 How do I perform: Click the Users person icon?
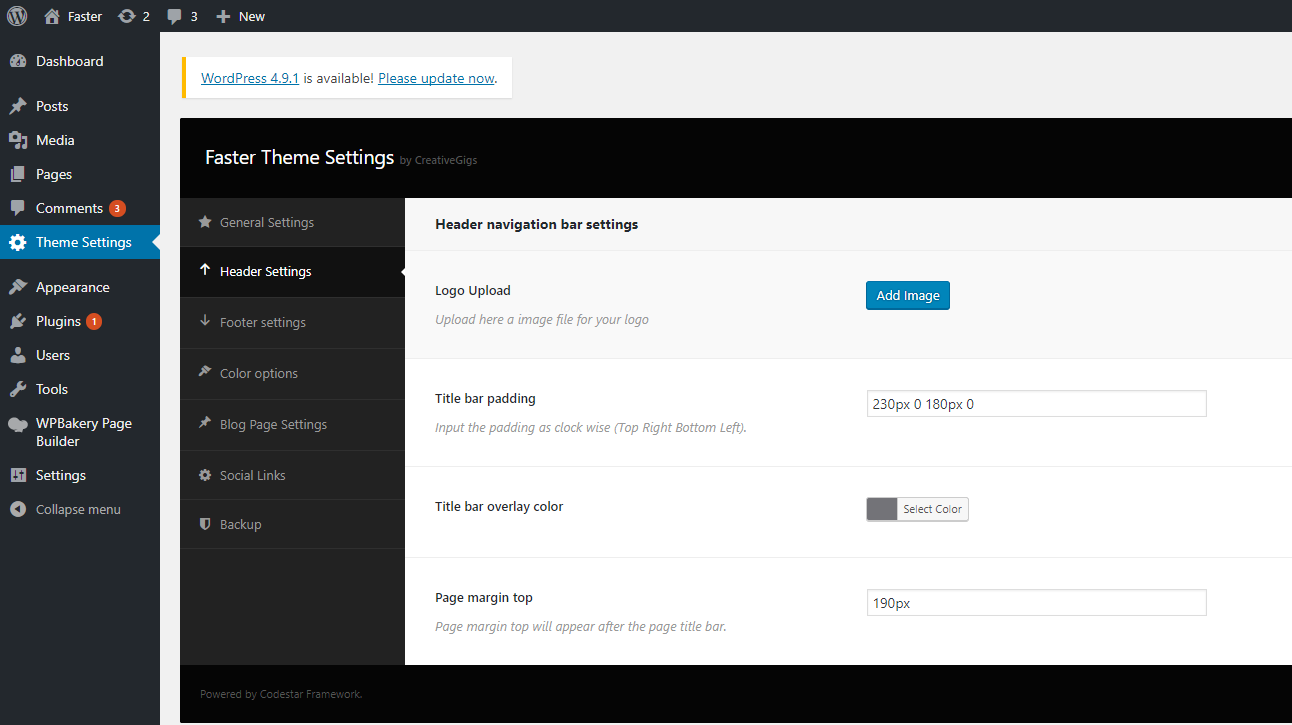(x=18, y=355)
